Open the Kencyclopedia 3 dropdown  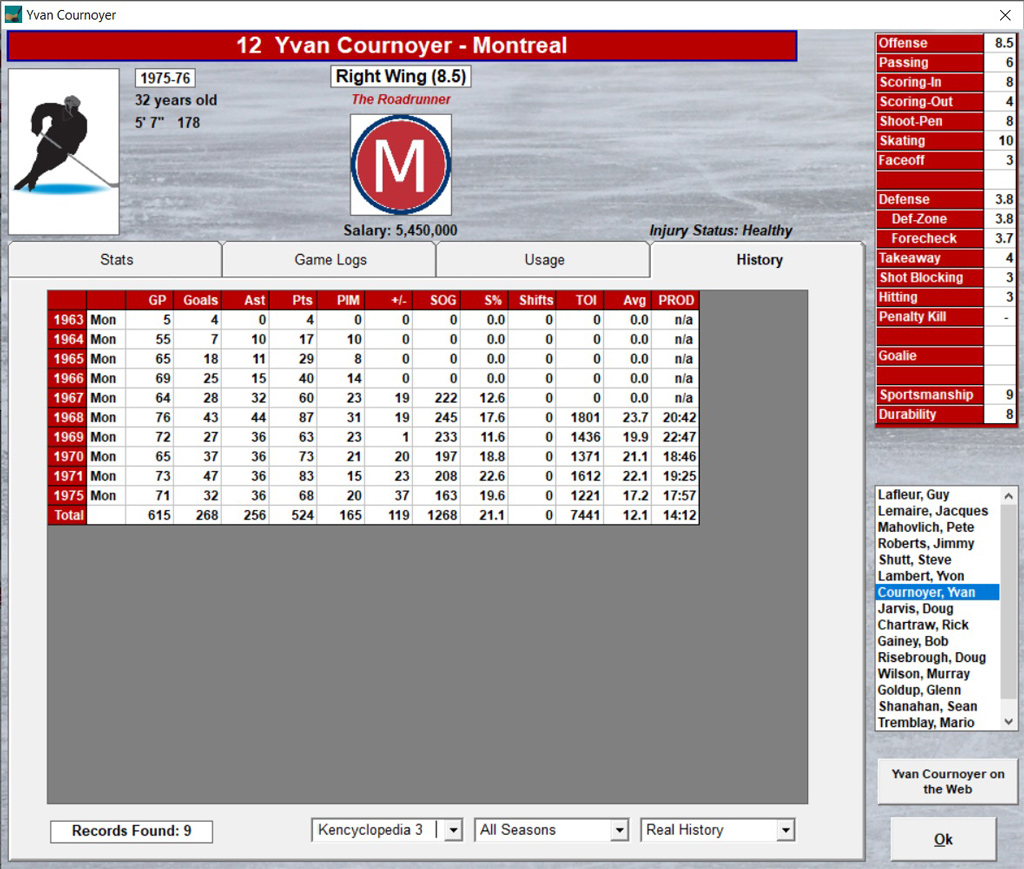tap(453, 830)
